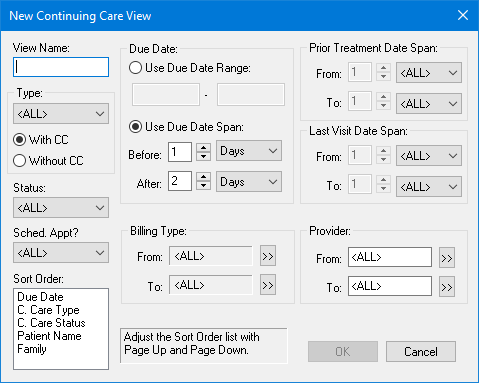
Task: Decrease the After value with down arrow
Action: point(203,185)
